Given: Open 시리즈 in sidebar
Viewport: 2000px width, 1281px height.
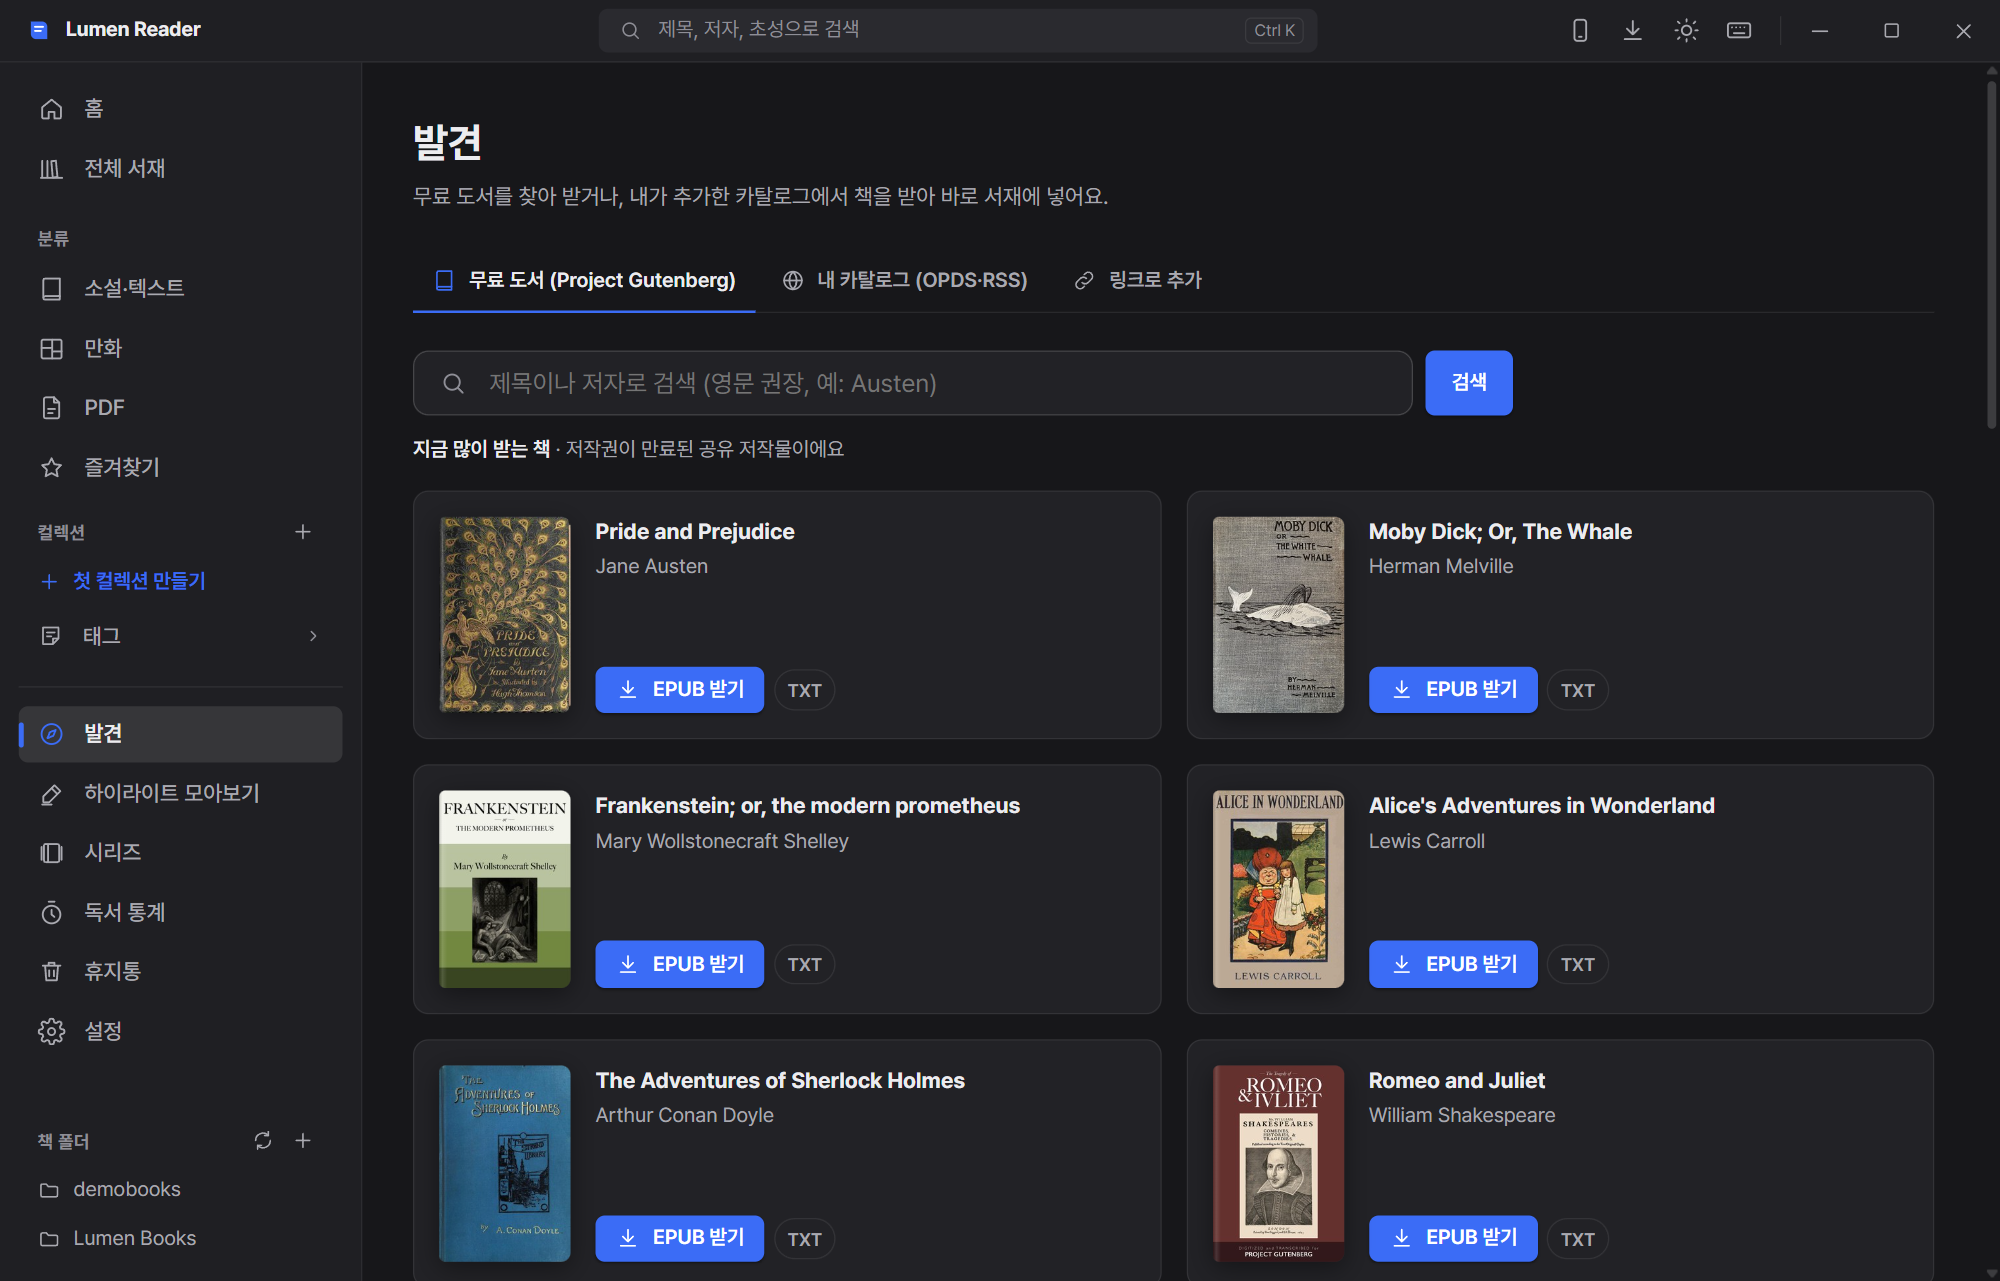Looking at the screenshot, I should click(x=180, y=852).
